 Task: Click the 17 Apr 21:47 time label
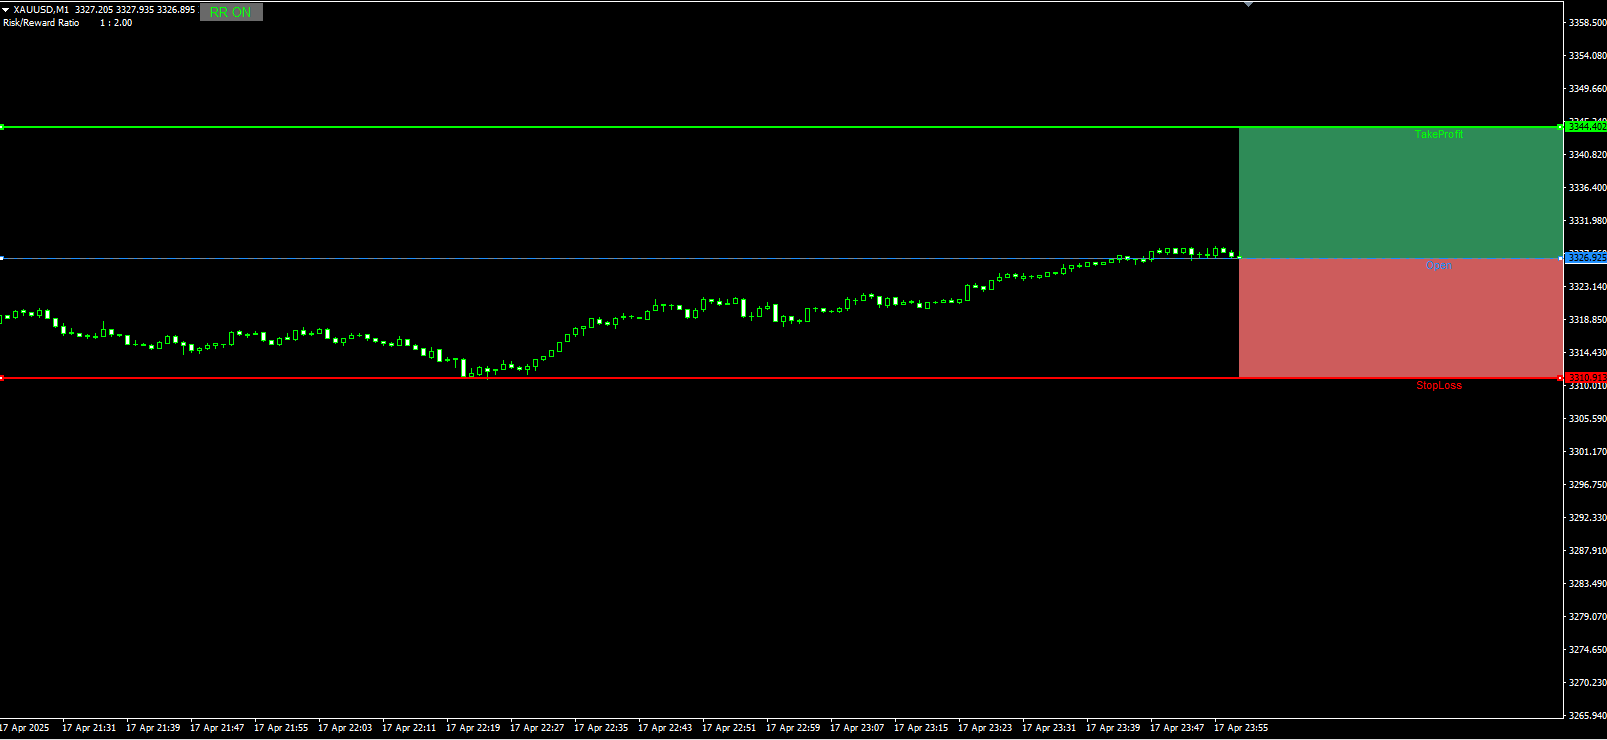coord(217,728)
